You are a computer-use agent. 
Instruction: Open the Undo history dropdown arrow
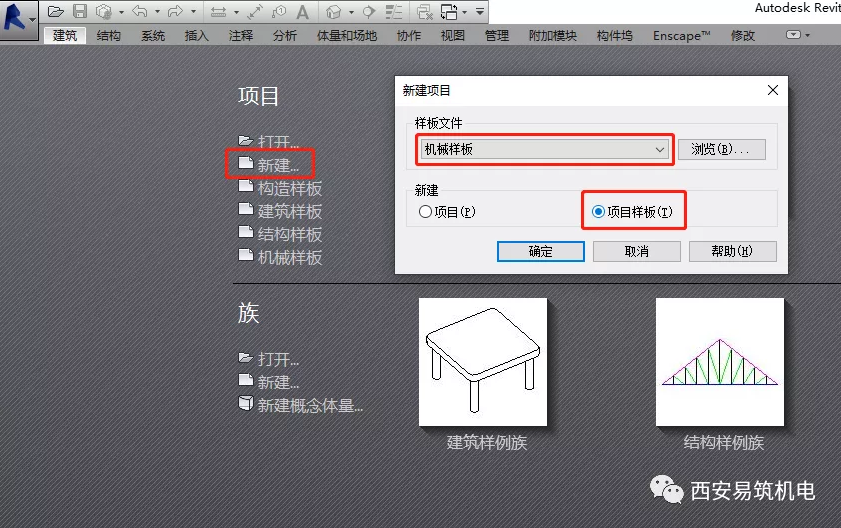tap(157, 11)
